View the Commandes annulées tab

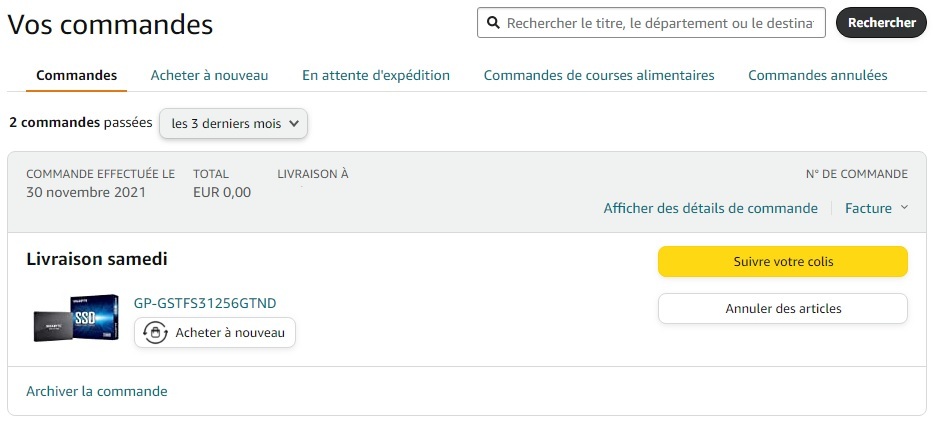tap(817, 75)
